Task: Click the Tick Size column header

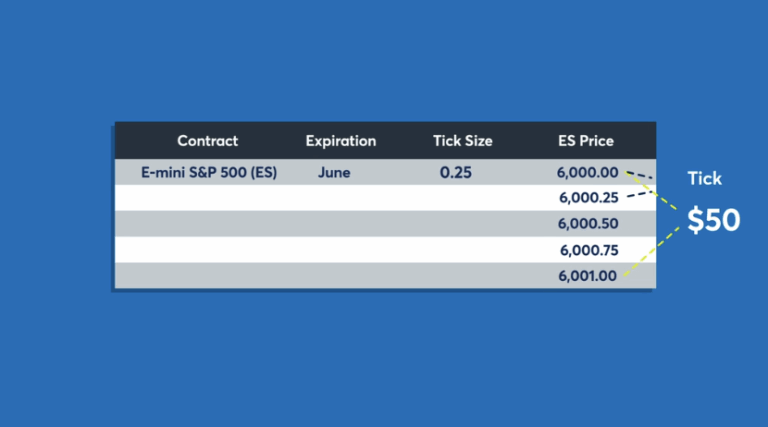Action: [x=462, y=141]
